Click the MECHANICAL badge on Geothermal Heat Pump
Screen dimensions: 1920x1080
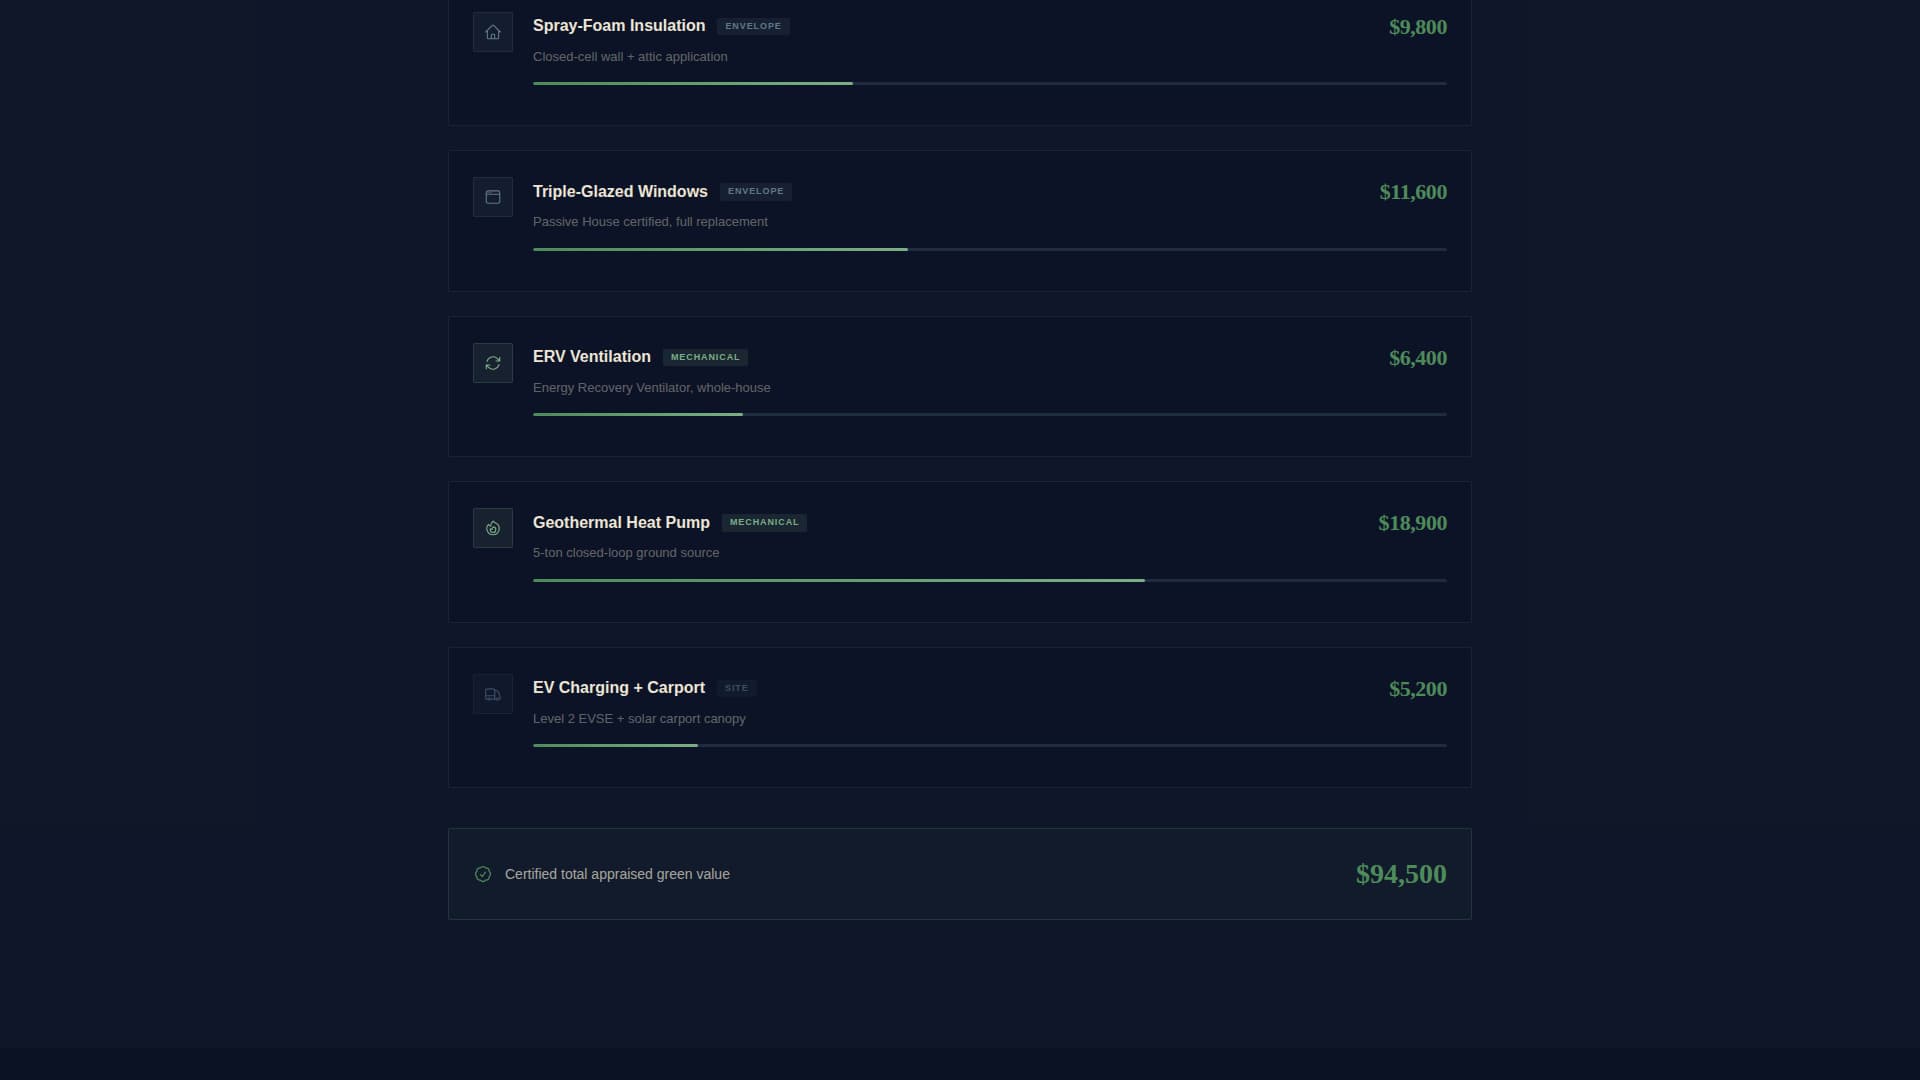coord(764,522)
